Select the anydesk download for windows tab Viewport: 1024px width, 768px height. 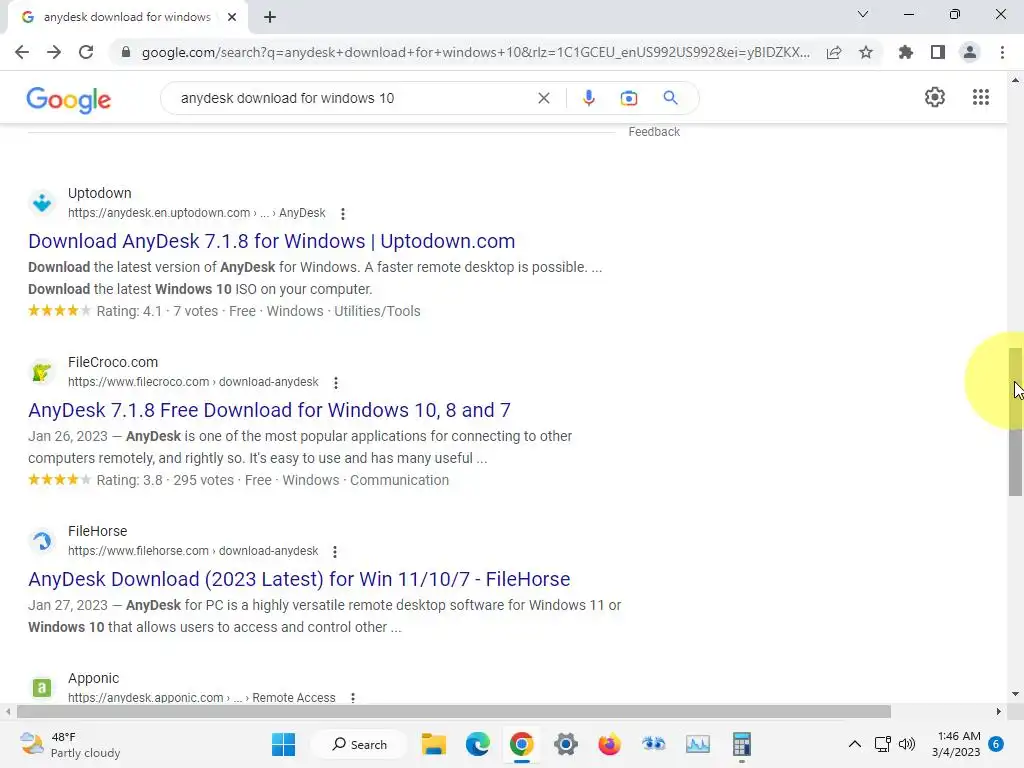127,17
